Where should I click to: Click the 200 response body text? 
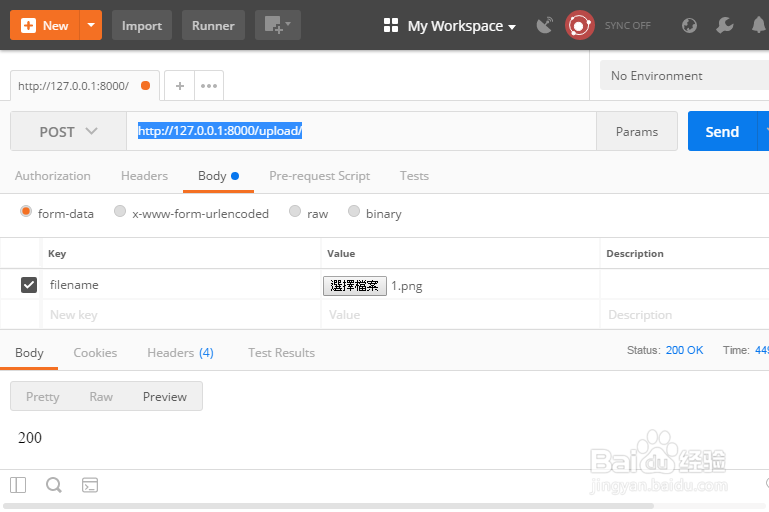click(30, 437)
